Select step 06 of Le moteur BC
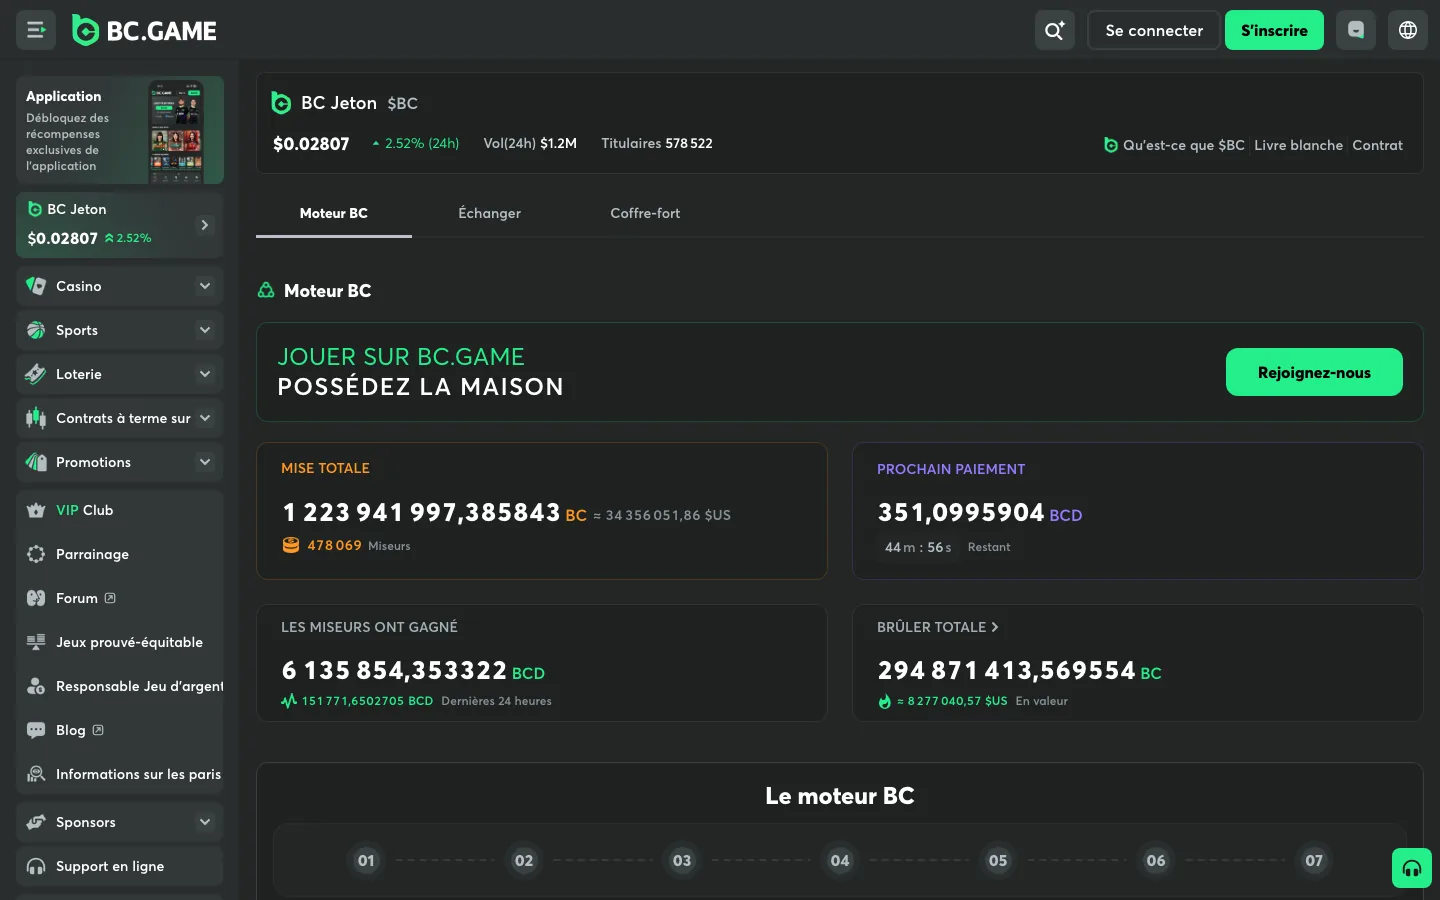This screenshot has height=900, width=1440. click(1156, 860)
